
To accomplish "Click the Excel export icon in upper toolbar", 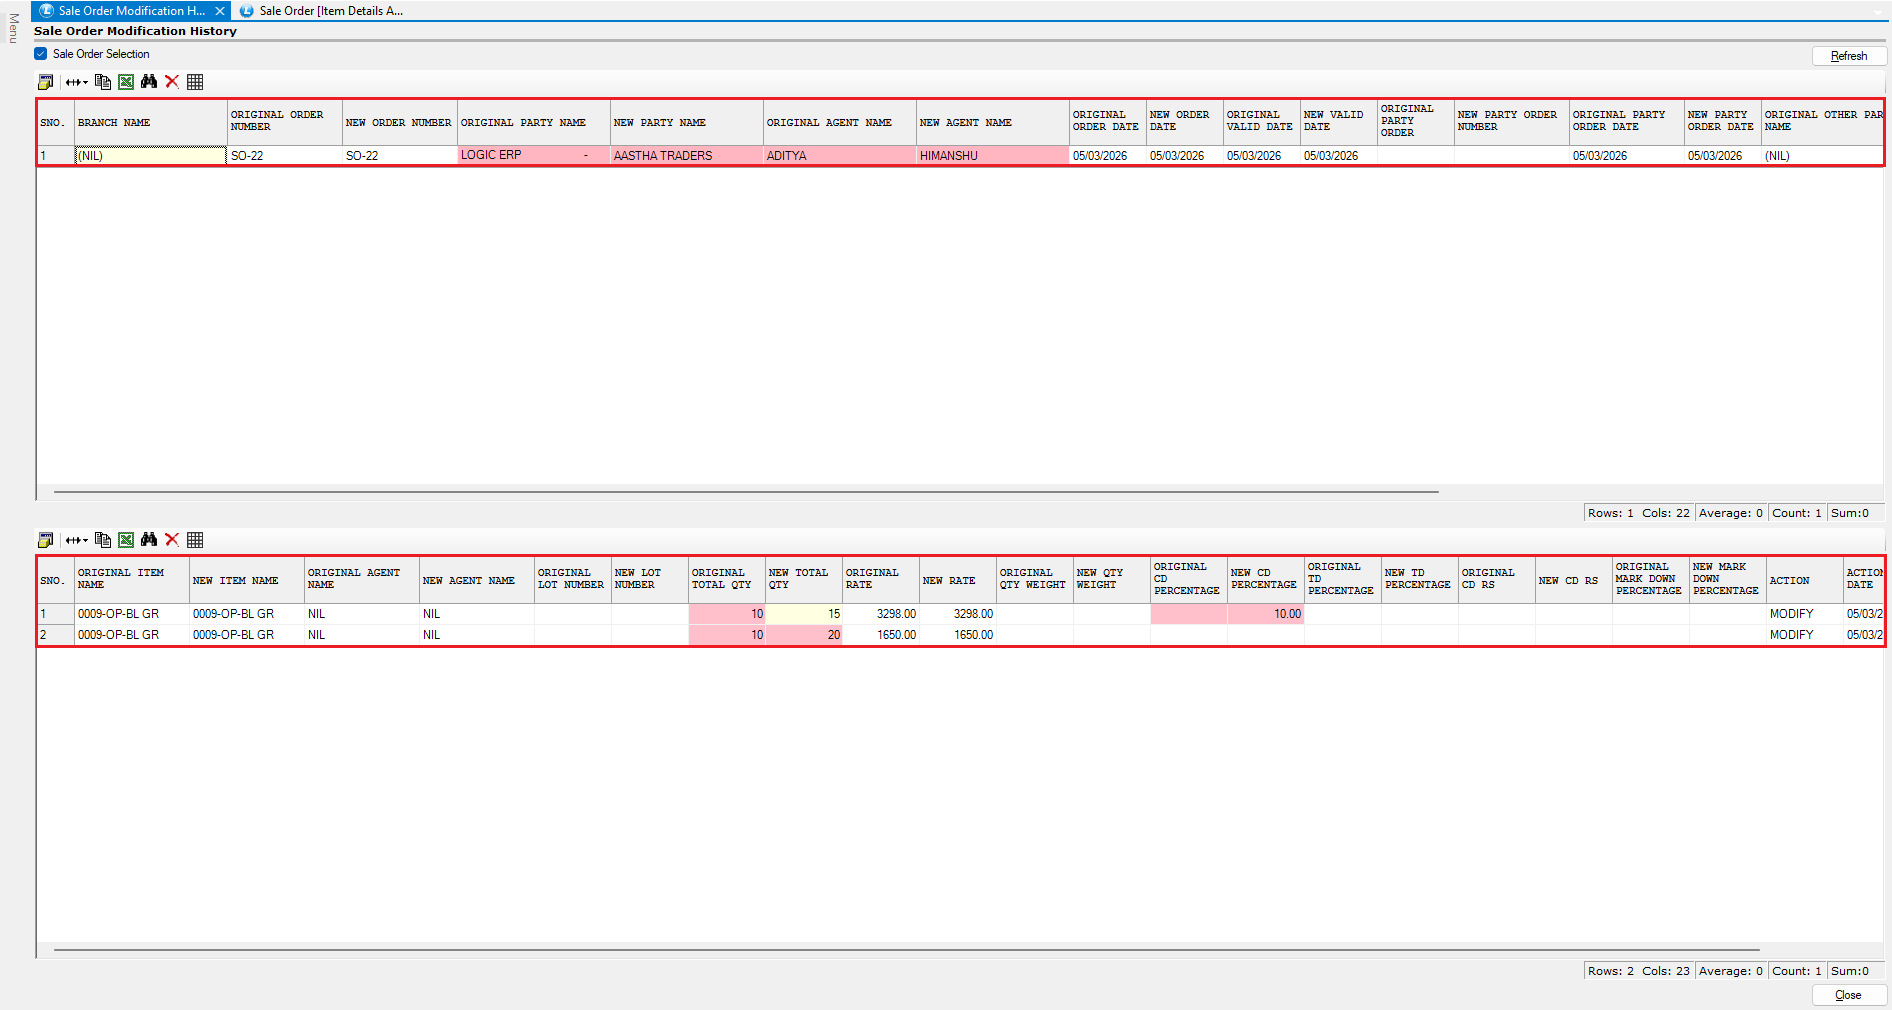I will (126, 82).
